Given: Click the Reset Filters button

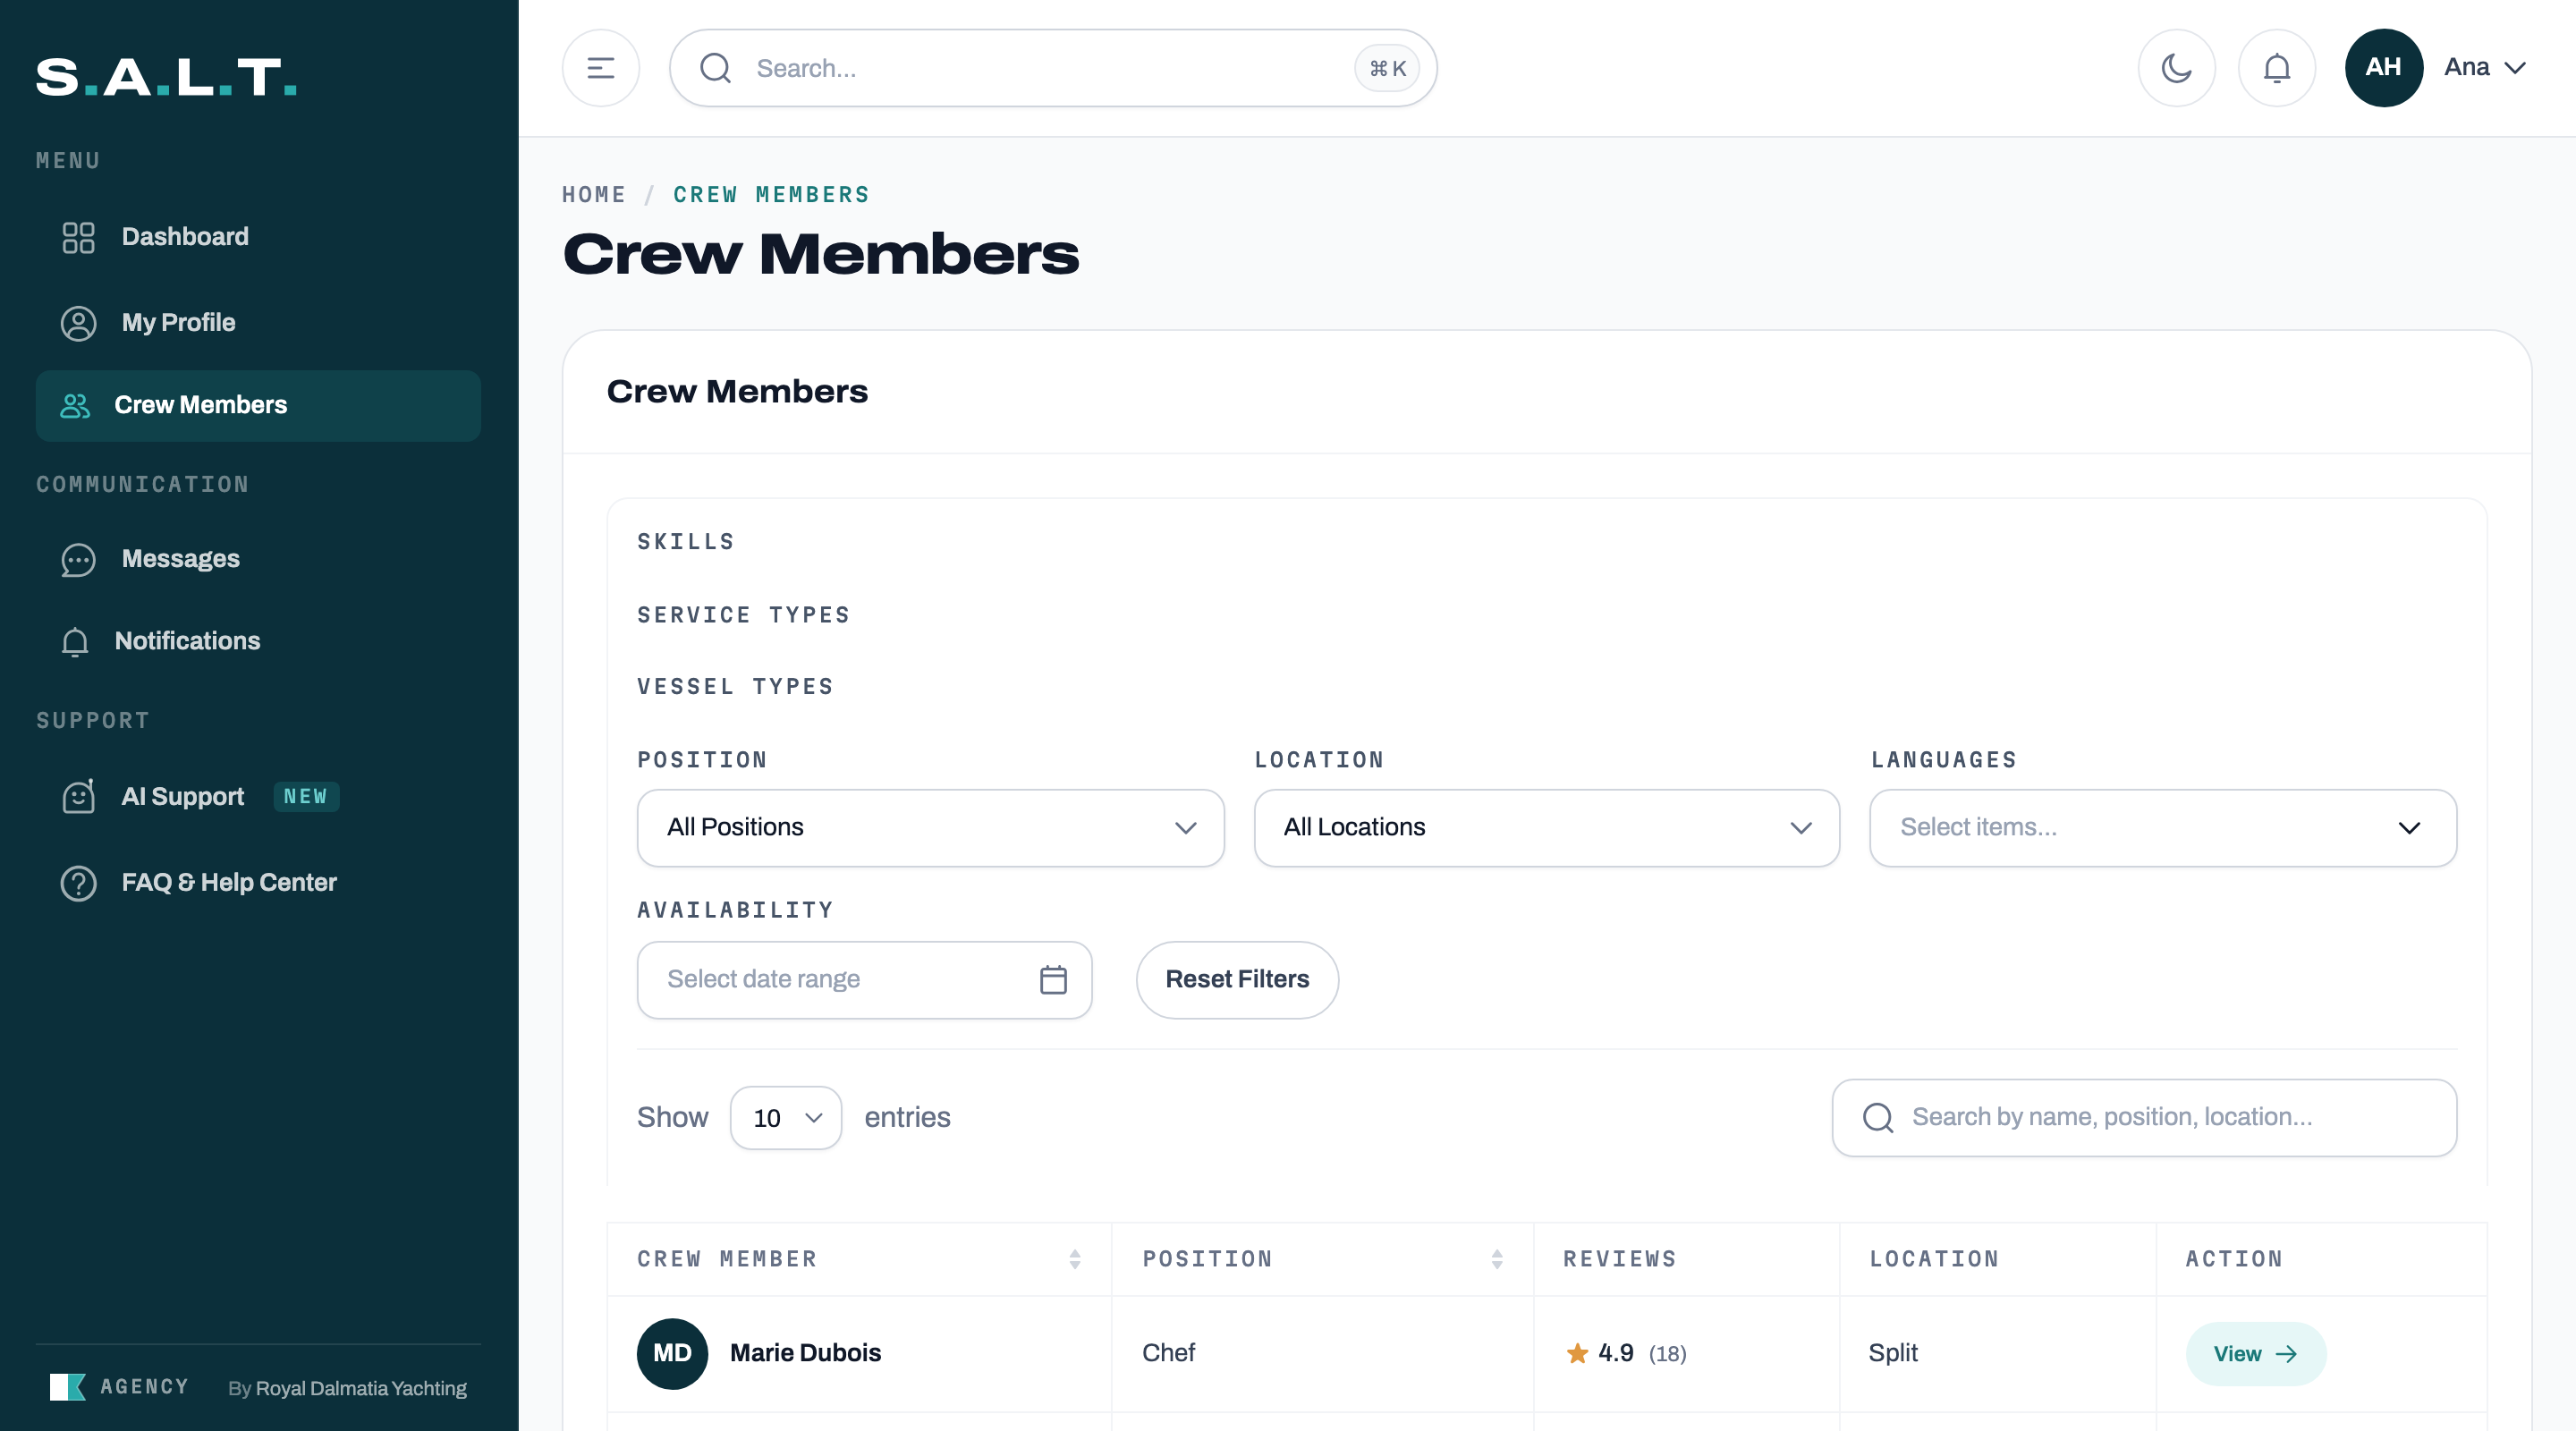Looking at the screenshot, I should point(1236,979).
